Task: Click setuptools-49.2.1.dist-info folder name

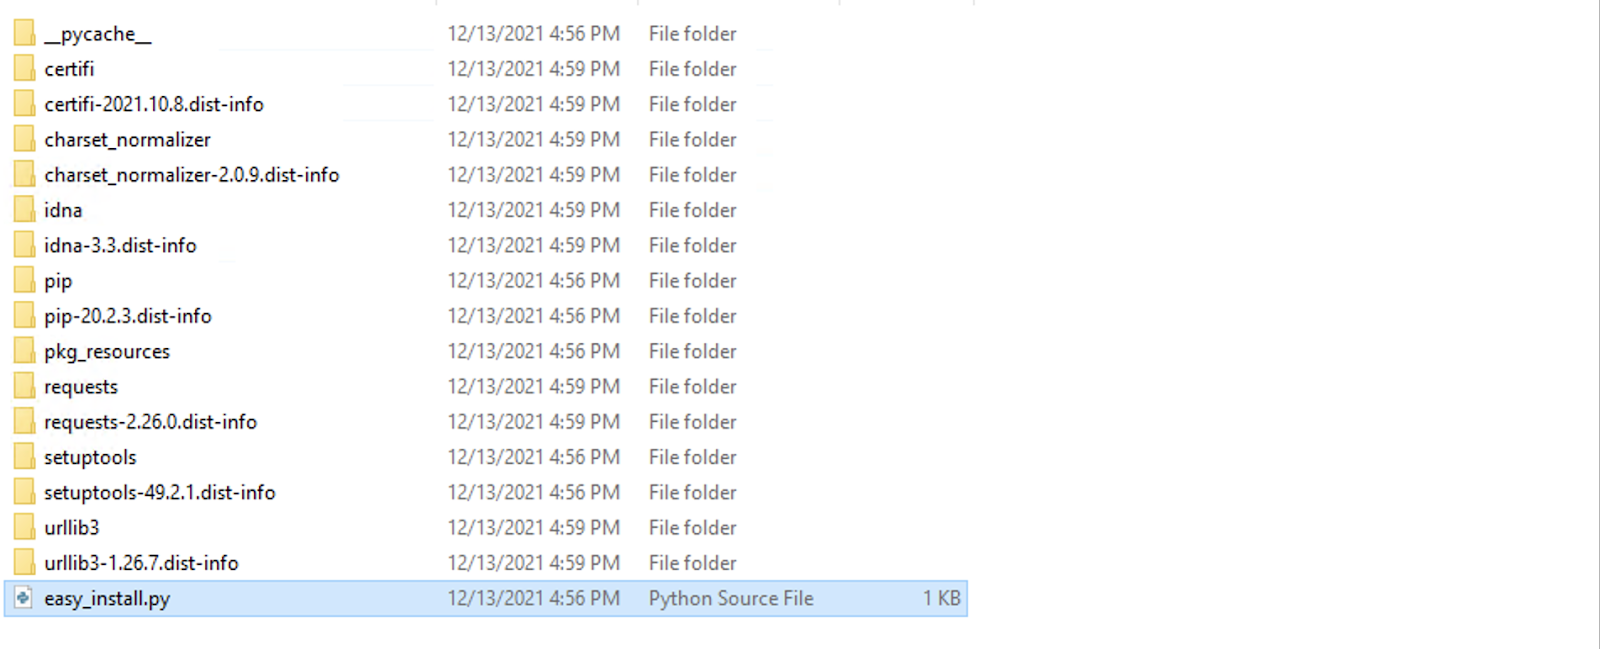Action: 159,492
